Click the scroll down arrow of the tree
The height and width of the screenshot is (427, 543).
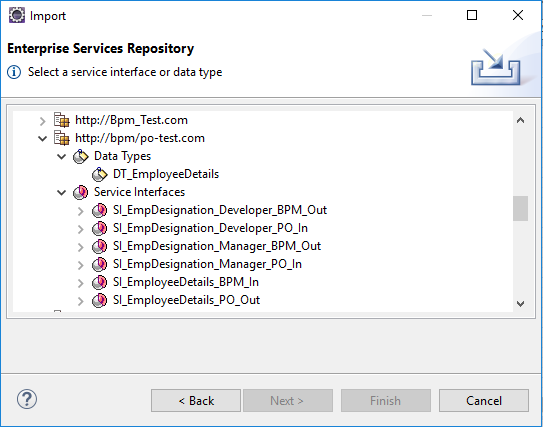(x=520, y=304)
